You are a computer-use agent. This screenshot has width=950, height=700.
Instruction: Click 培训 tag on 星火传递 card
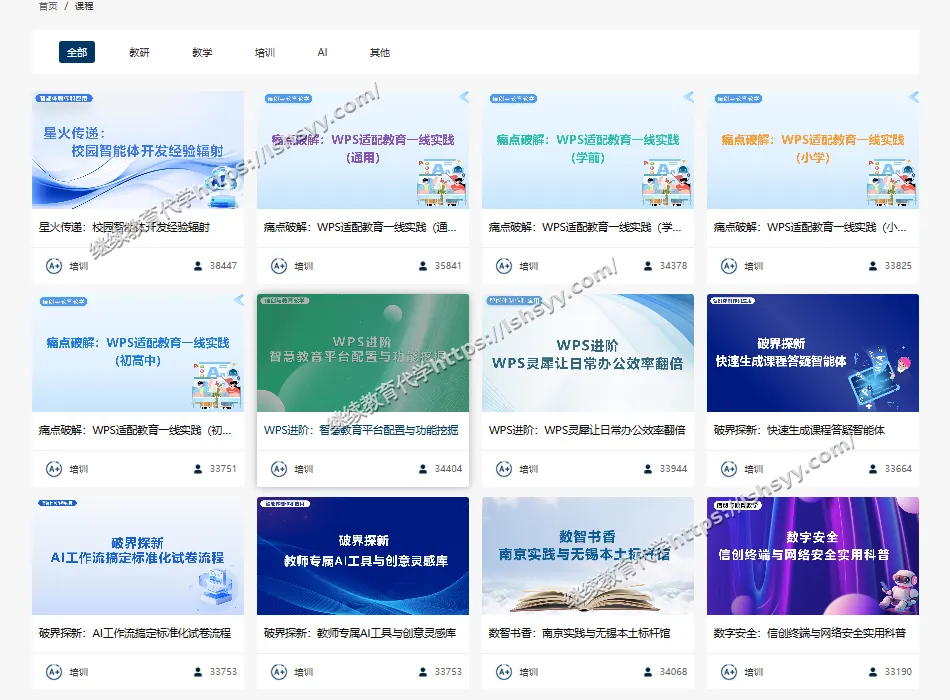coord(79,266)
